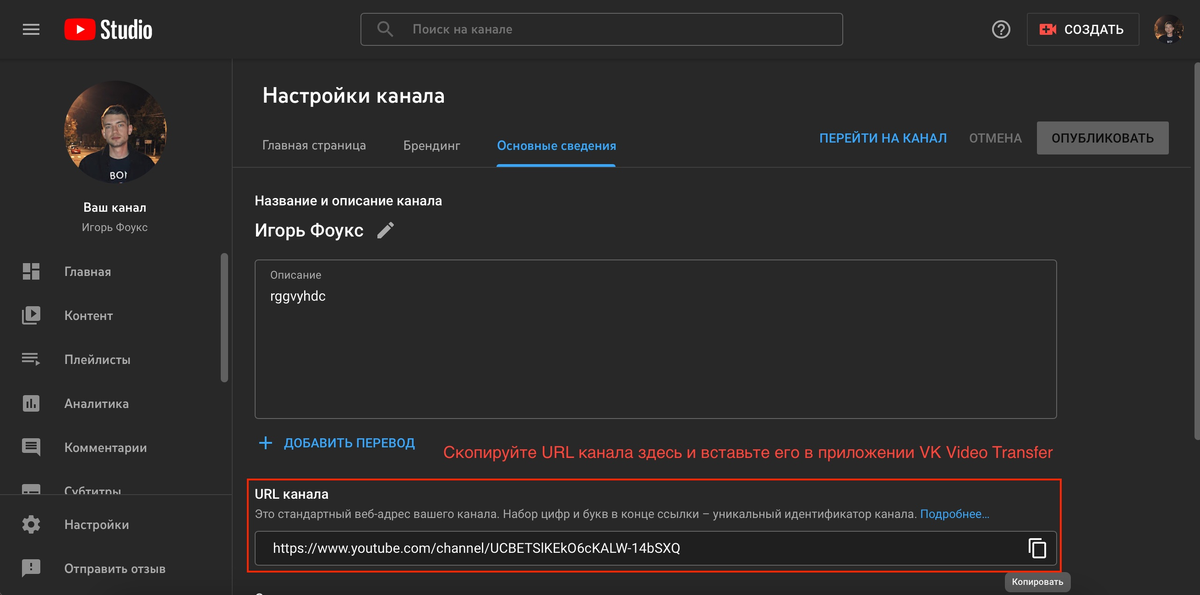Screen dimensions: 1200x595
Task: Edit channel name with pencil icon
Action: [386, 231]
